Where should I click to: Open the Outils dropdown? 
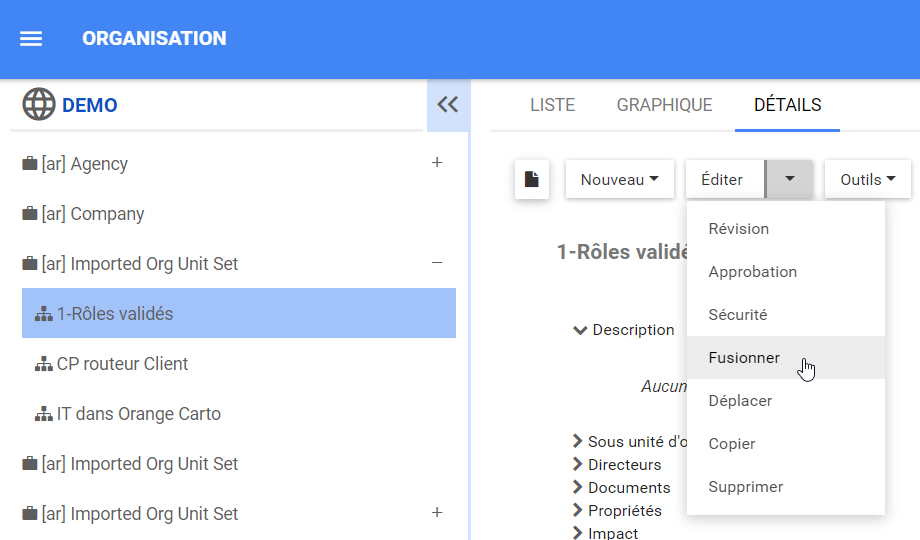(867, 180)
